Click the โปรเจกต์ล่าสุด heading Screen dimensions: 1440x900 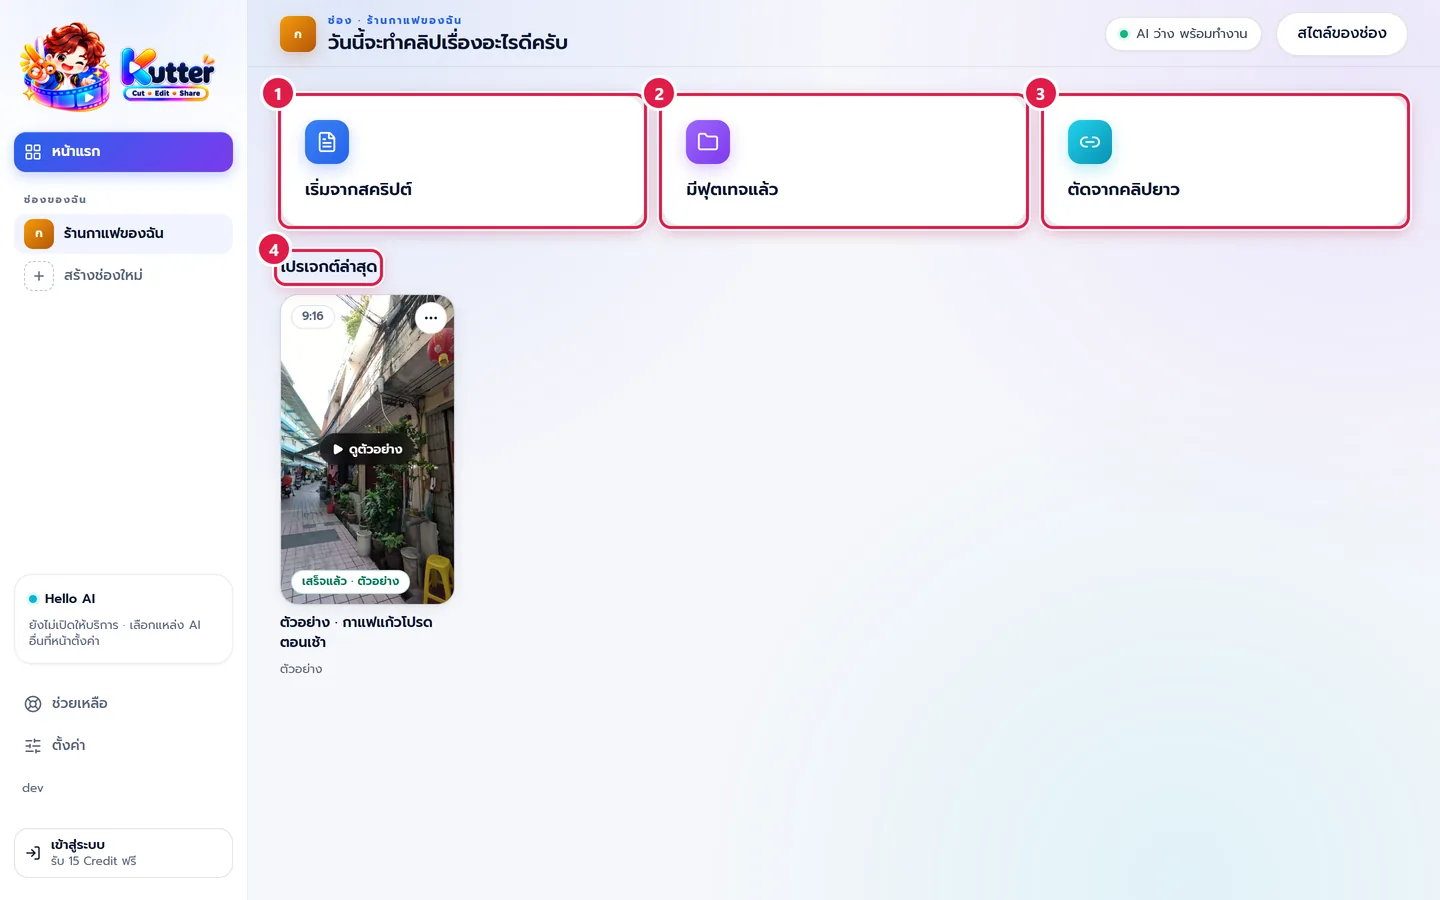[x=329, y=267]
